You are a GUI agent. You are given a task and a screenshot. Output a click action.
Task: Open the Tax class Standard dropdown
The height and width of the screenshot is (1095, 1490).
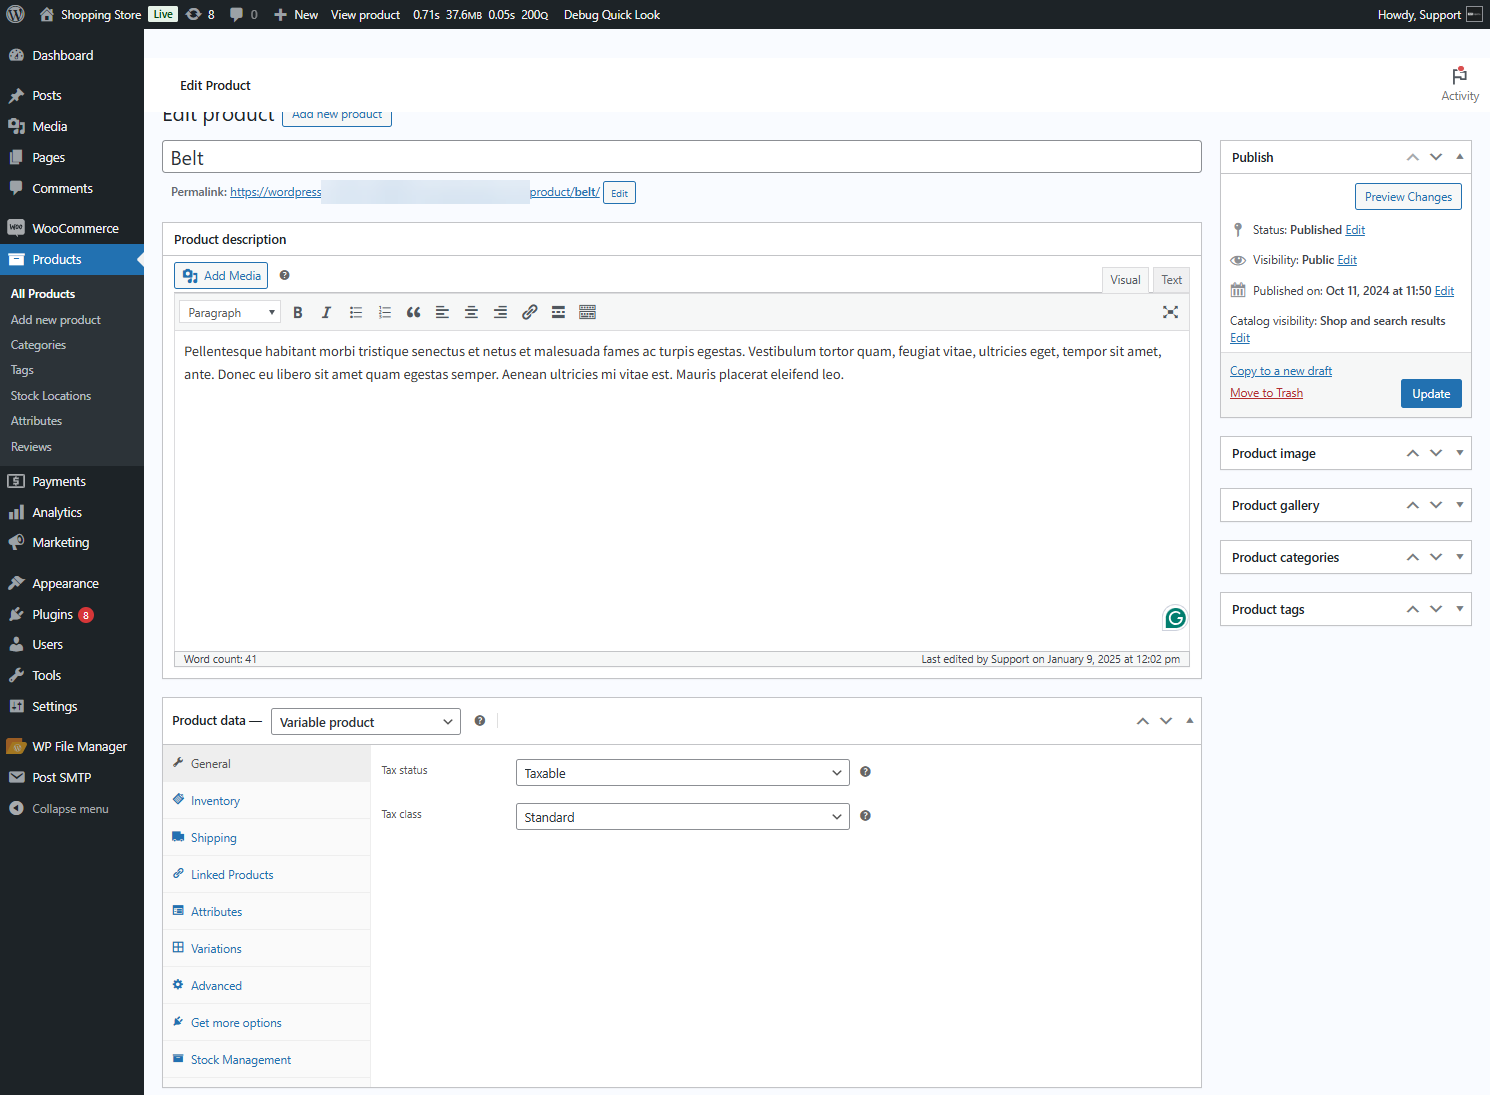(x=683, y=817)
